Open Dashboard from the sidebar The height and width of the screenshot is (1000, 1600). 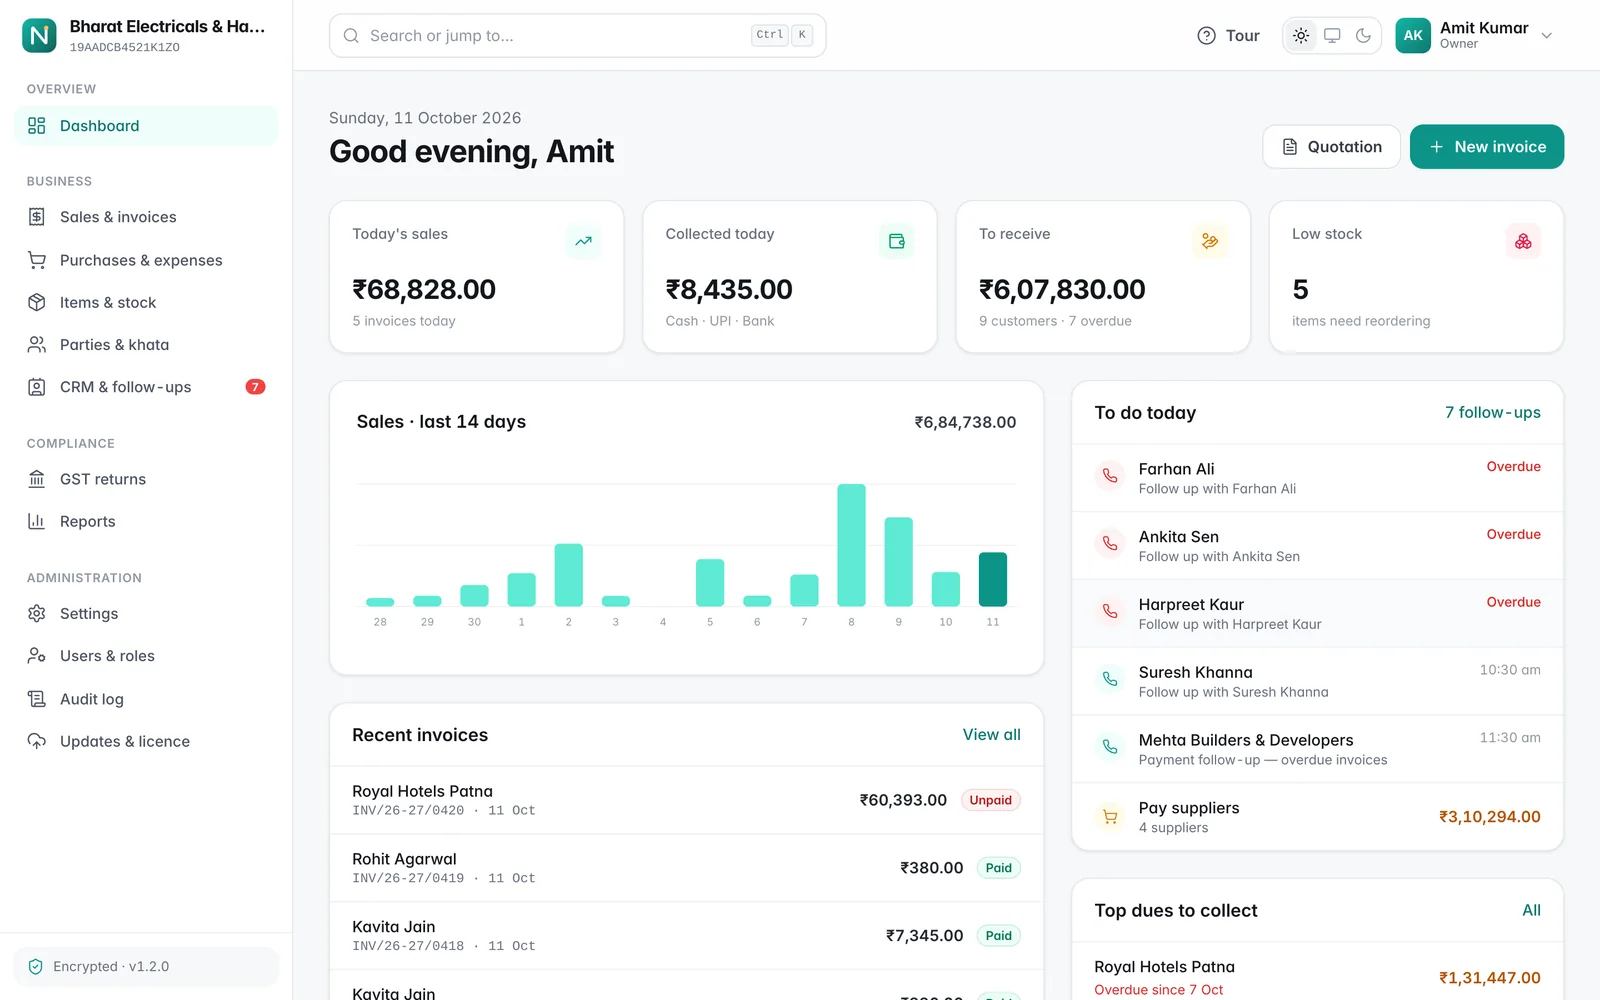click(146, 126)
